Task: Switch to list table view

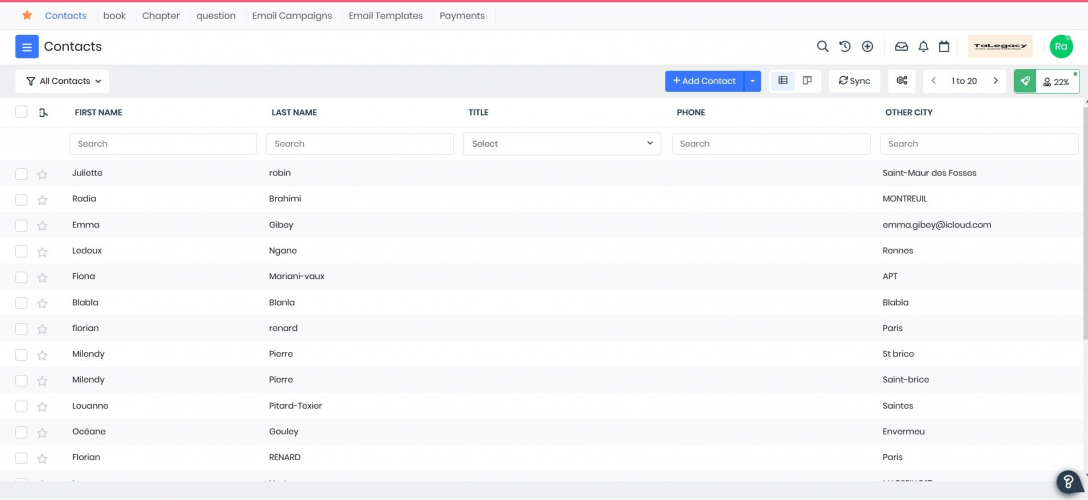Action: coord(783,80)
